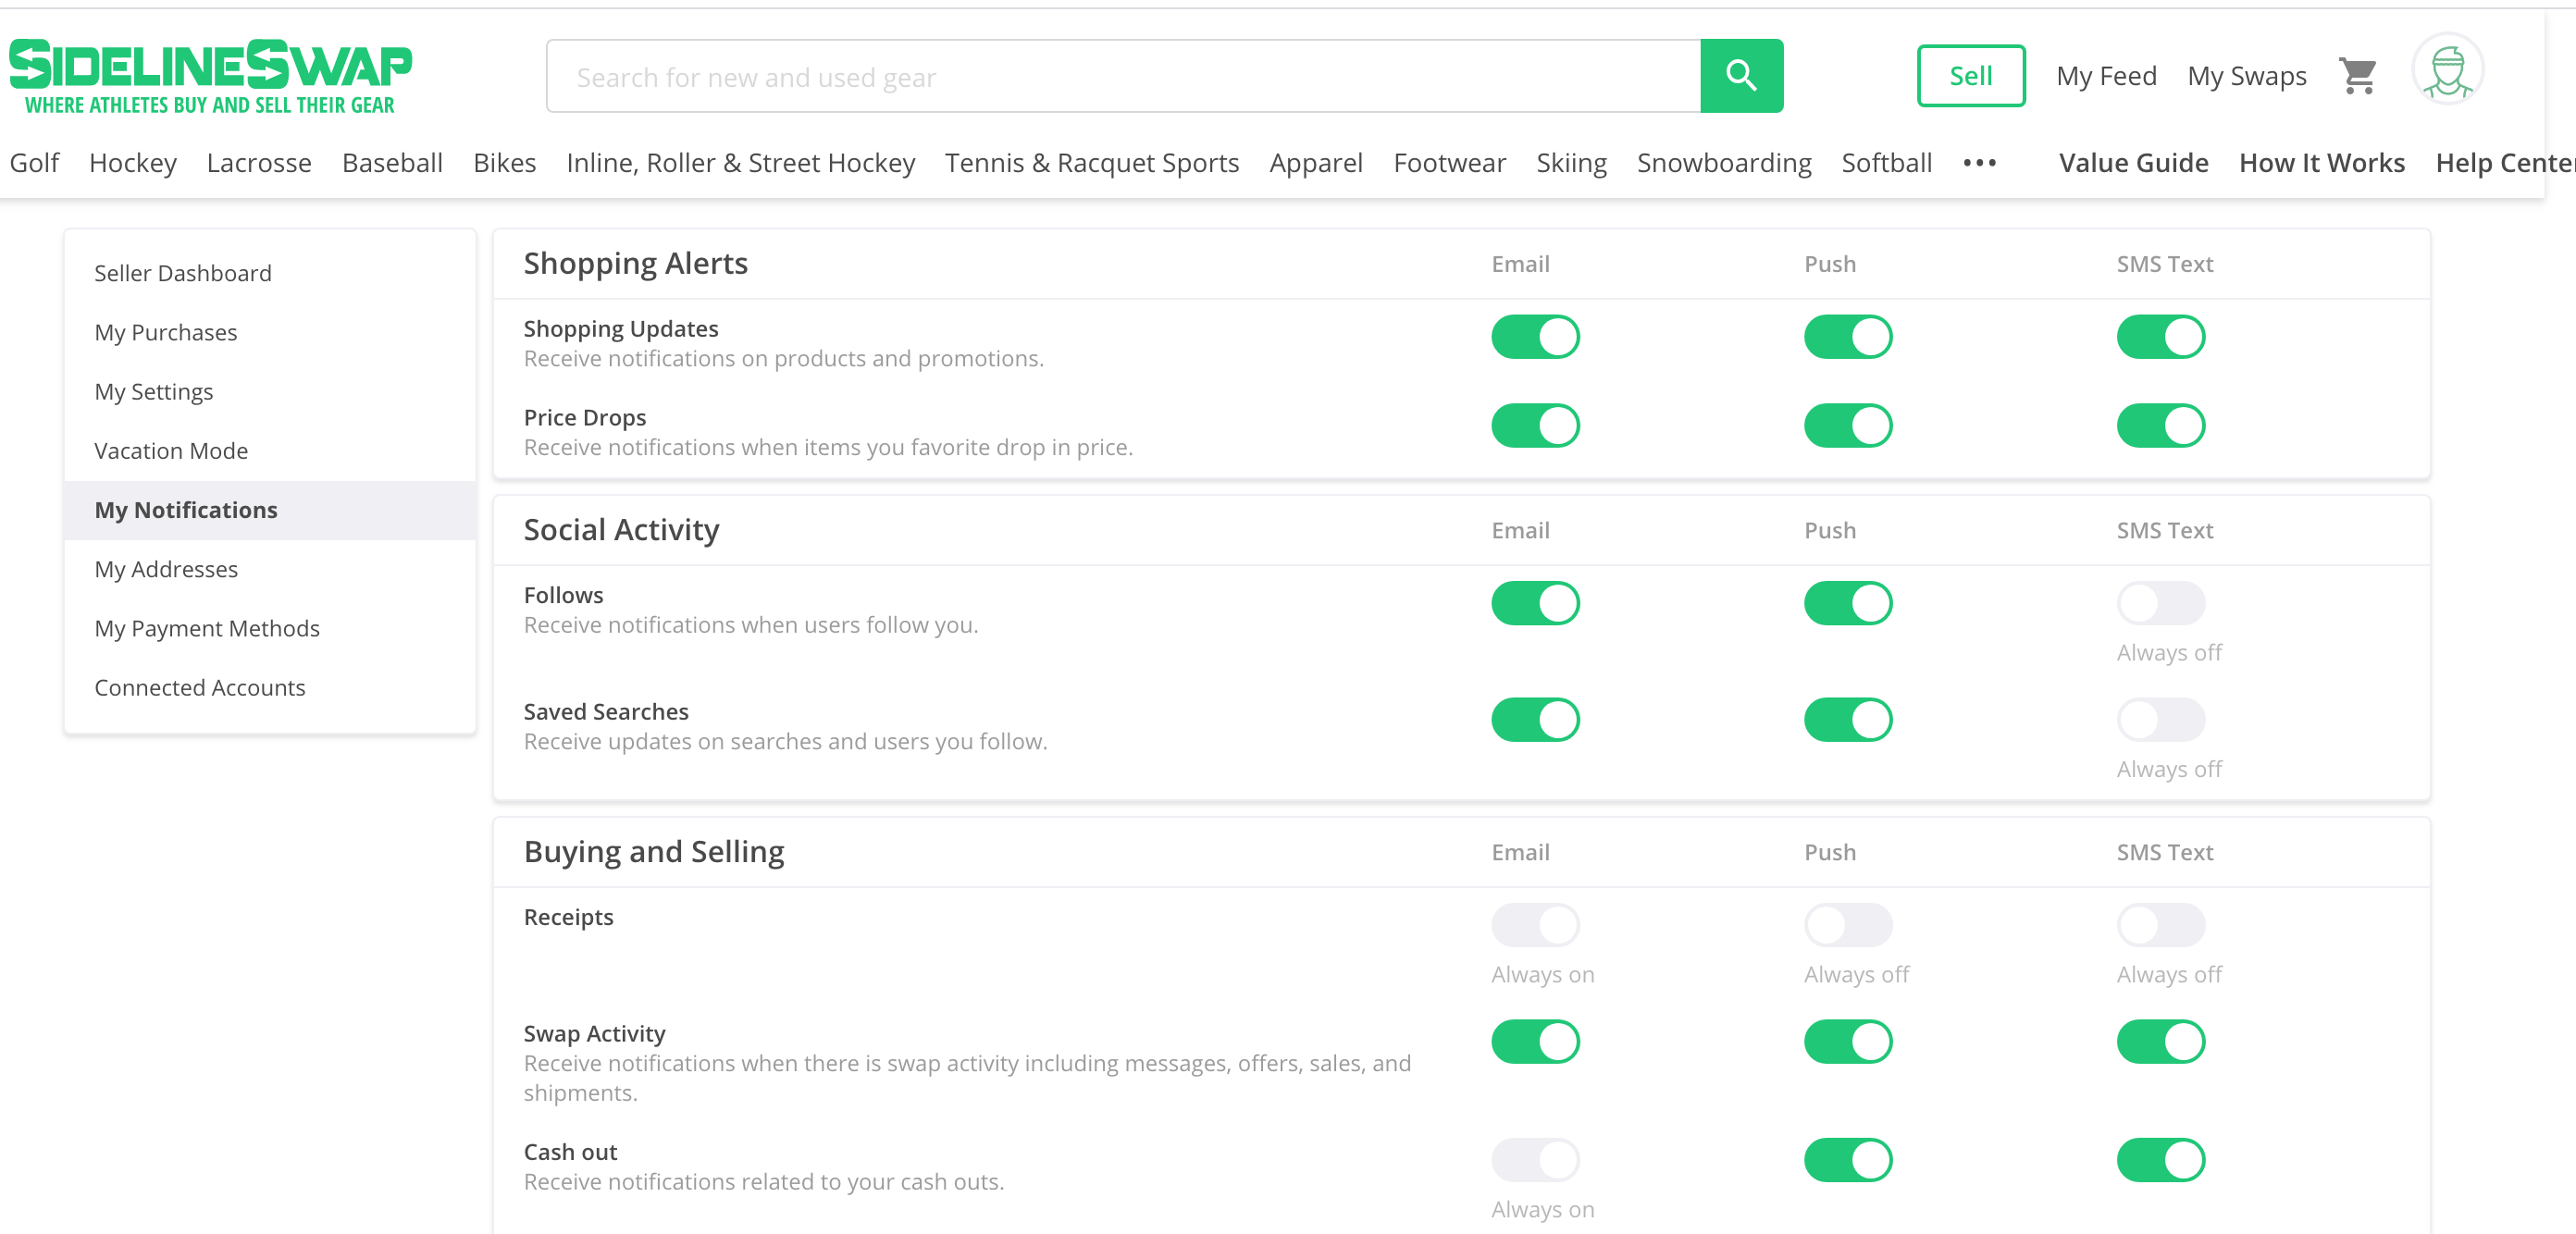Toggle Shopping Updates email notifications
Viewport: 2576px width, 1234px height.
click(x=1535, y=337)
